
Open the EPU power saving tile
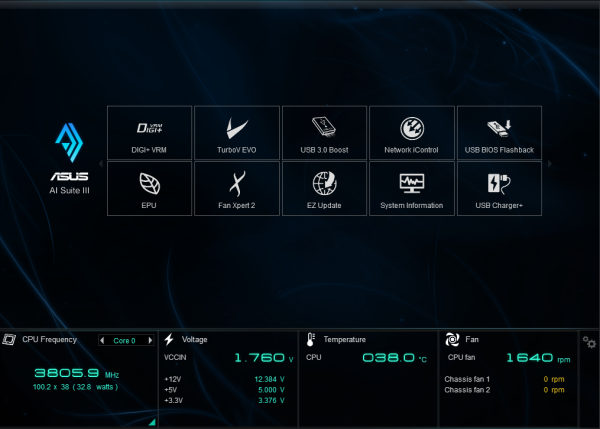point(149,189)
